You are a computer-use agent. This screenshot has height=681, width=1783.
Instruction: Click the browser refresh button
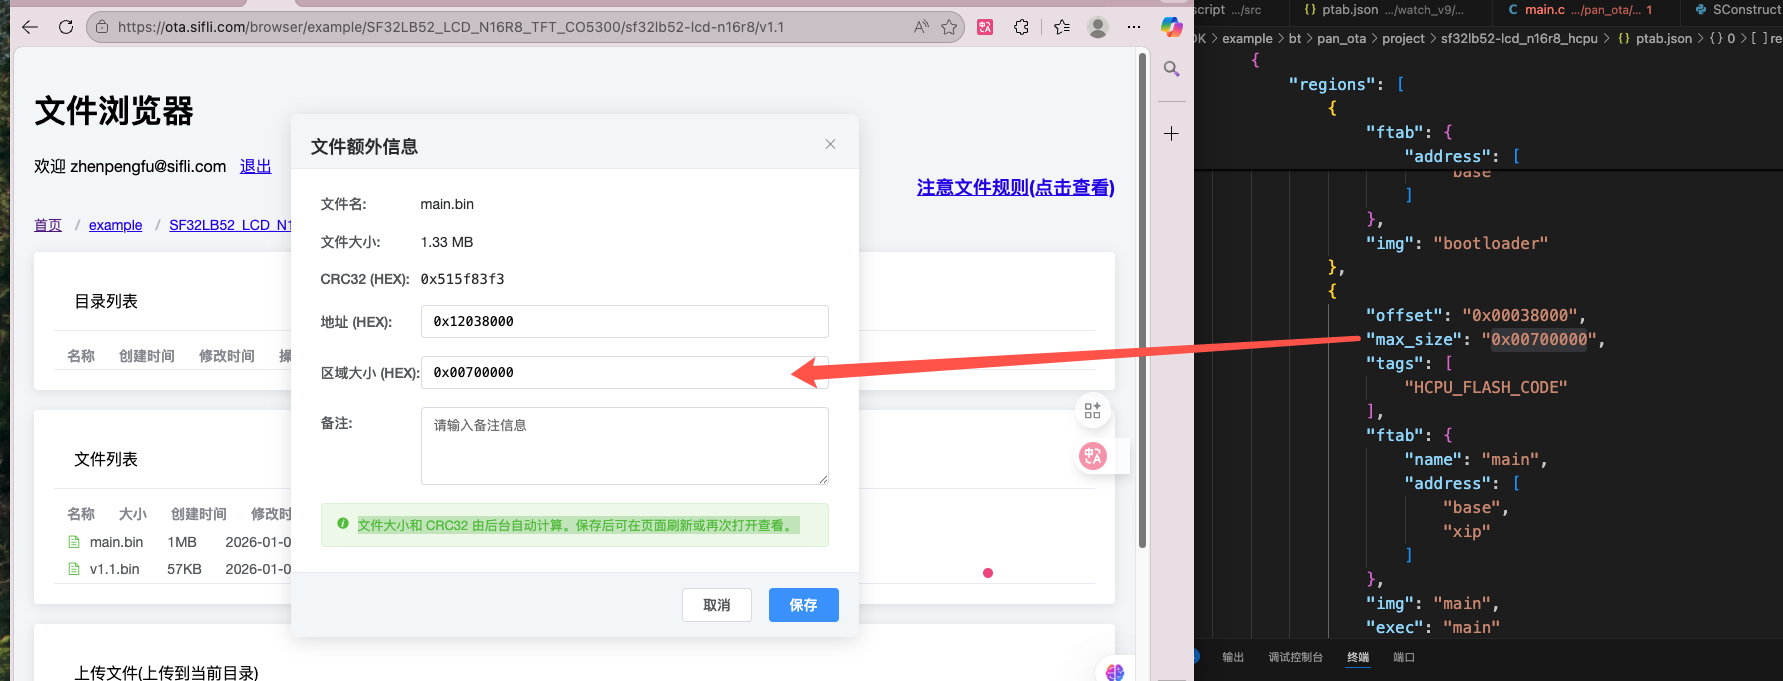(66, 27)
